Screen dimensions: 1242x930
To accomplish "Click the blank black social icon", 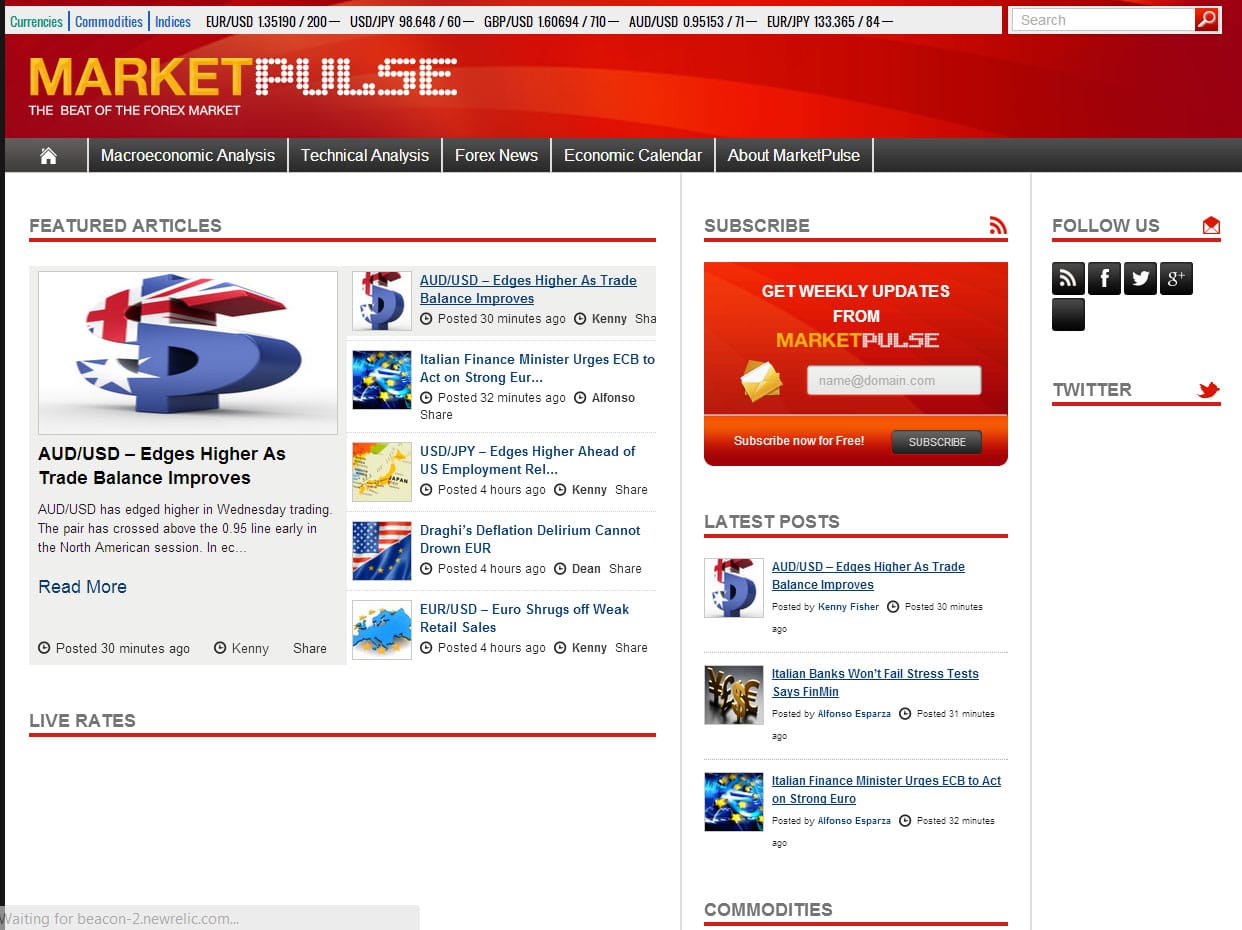I will (1068, 314).
